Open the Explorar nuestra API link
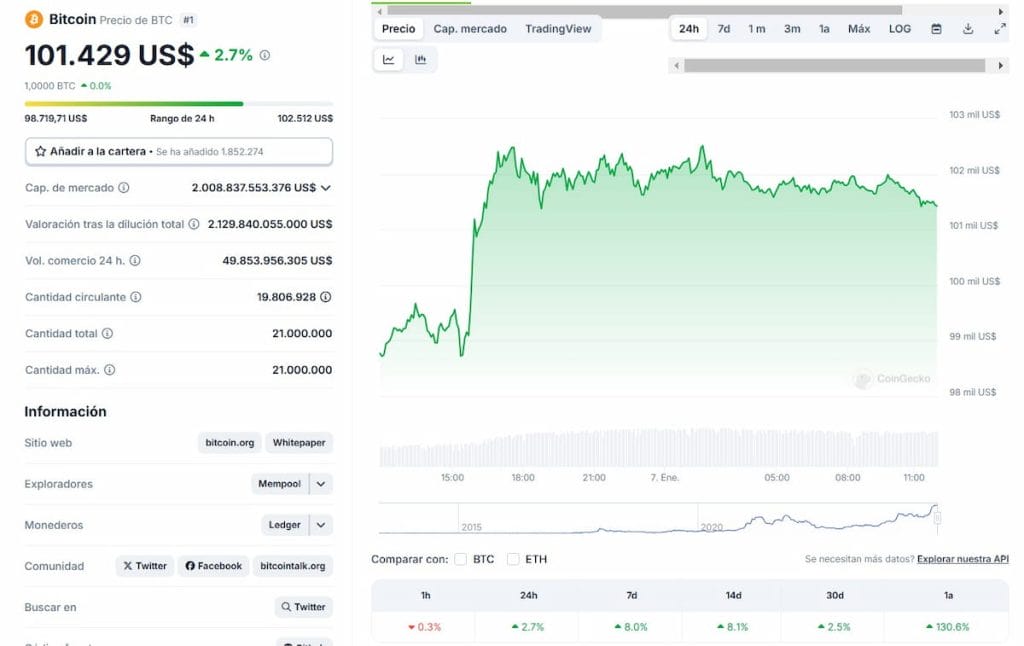Screen dimensions: 1024x646 coord(962,560)
